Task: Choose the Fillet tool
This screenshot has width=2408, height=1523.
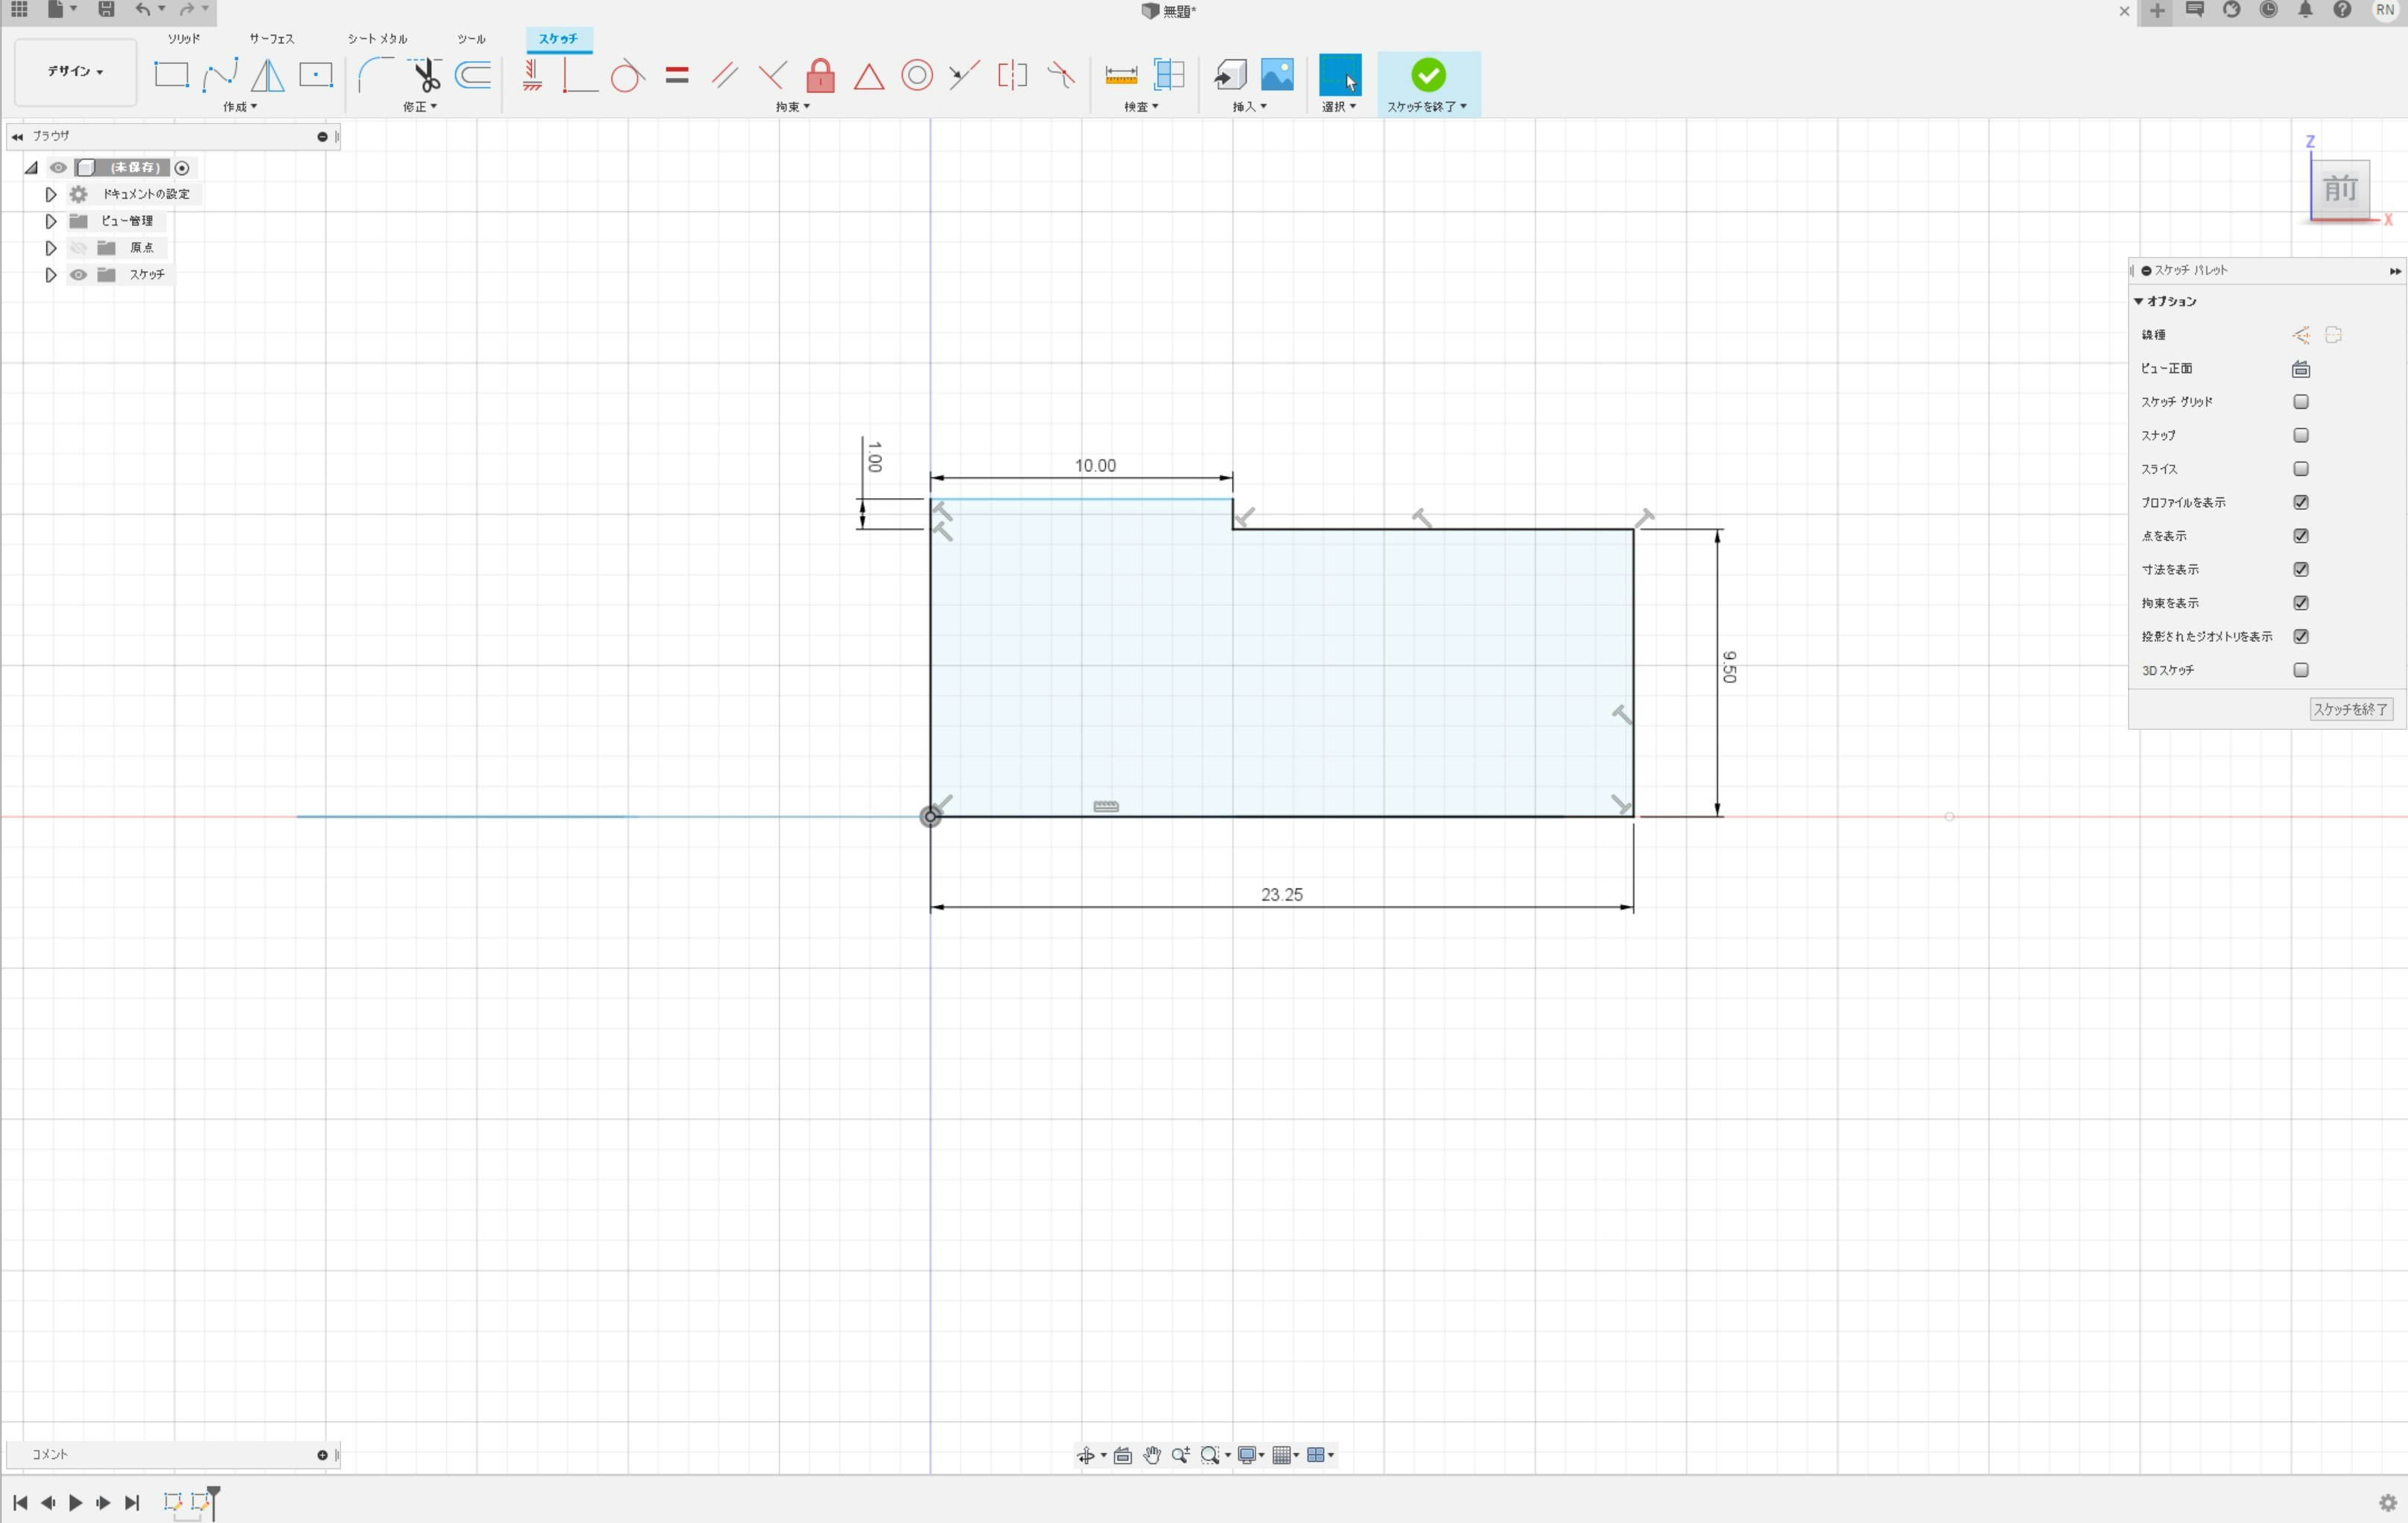Action: [x=375, y=75]
